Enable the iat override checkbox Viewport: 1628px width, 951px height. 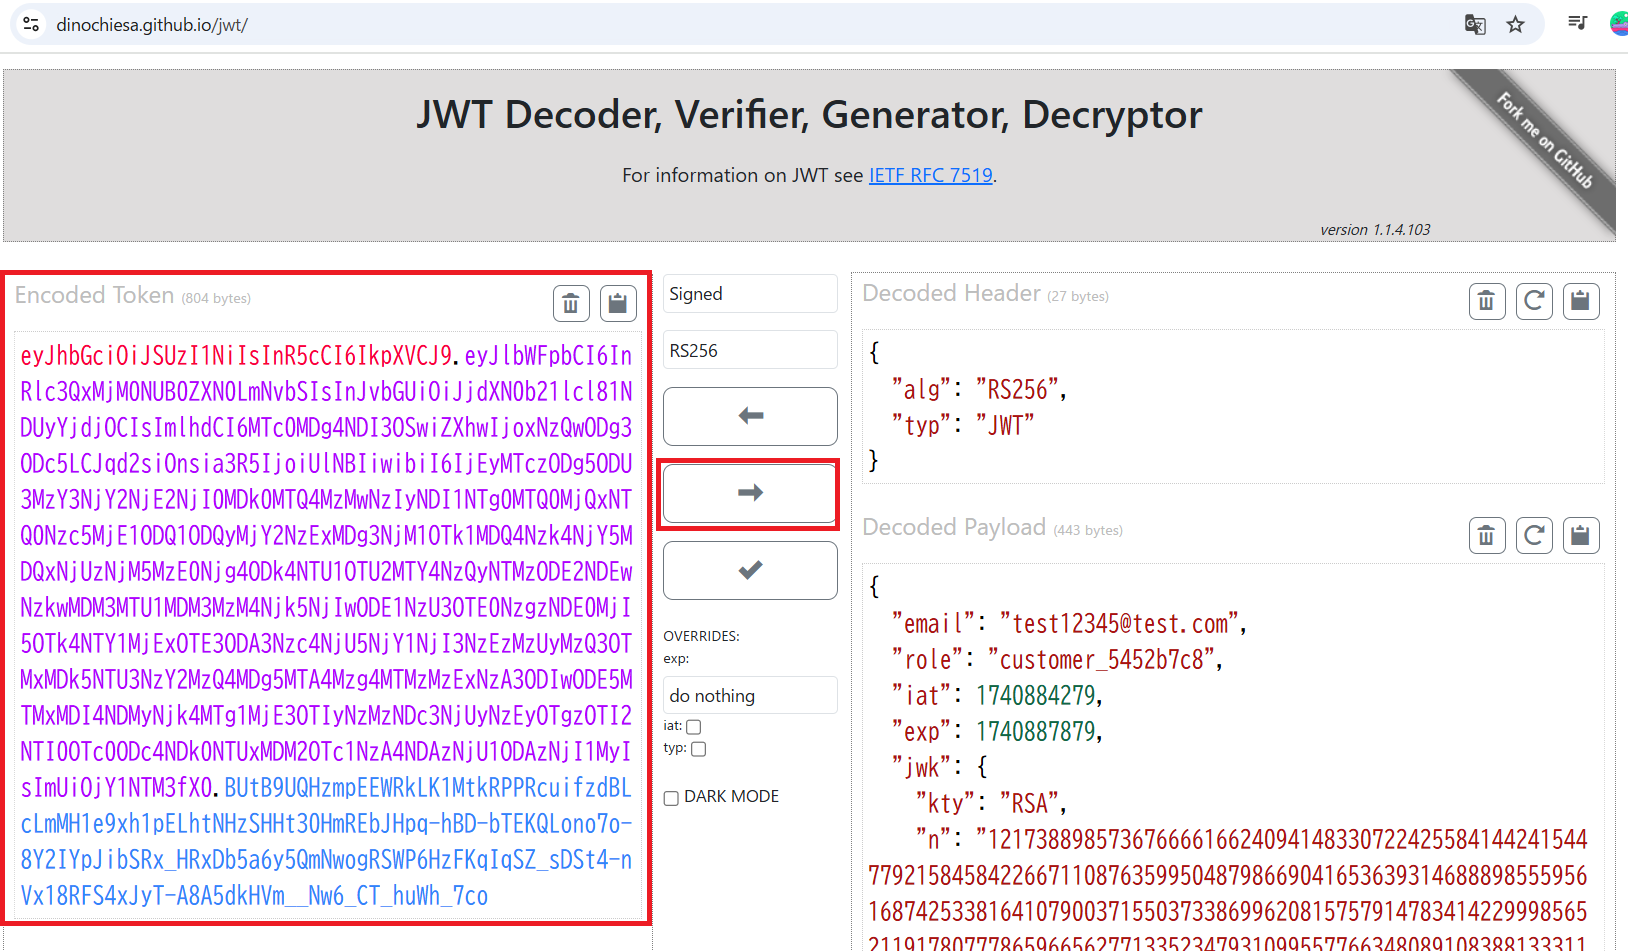pyautogui.click(x=694, y=727)
